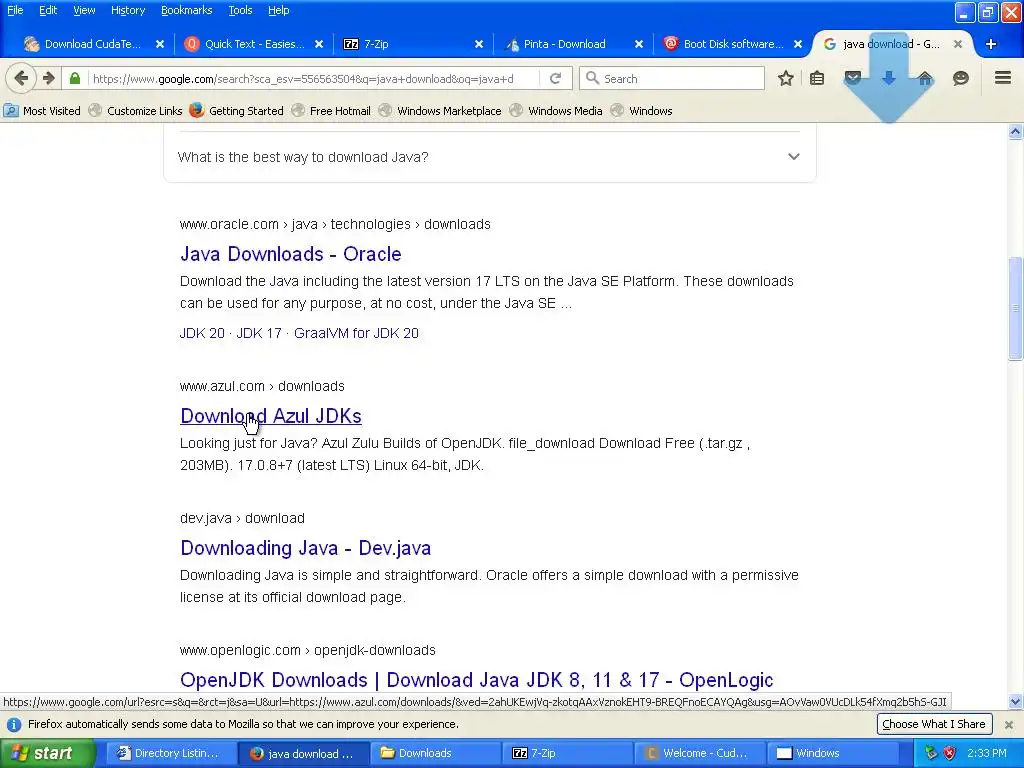
Task: Follow the GraalVM for JDK 20 sitelink
Action: click(x=356, y=333)
